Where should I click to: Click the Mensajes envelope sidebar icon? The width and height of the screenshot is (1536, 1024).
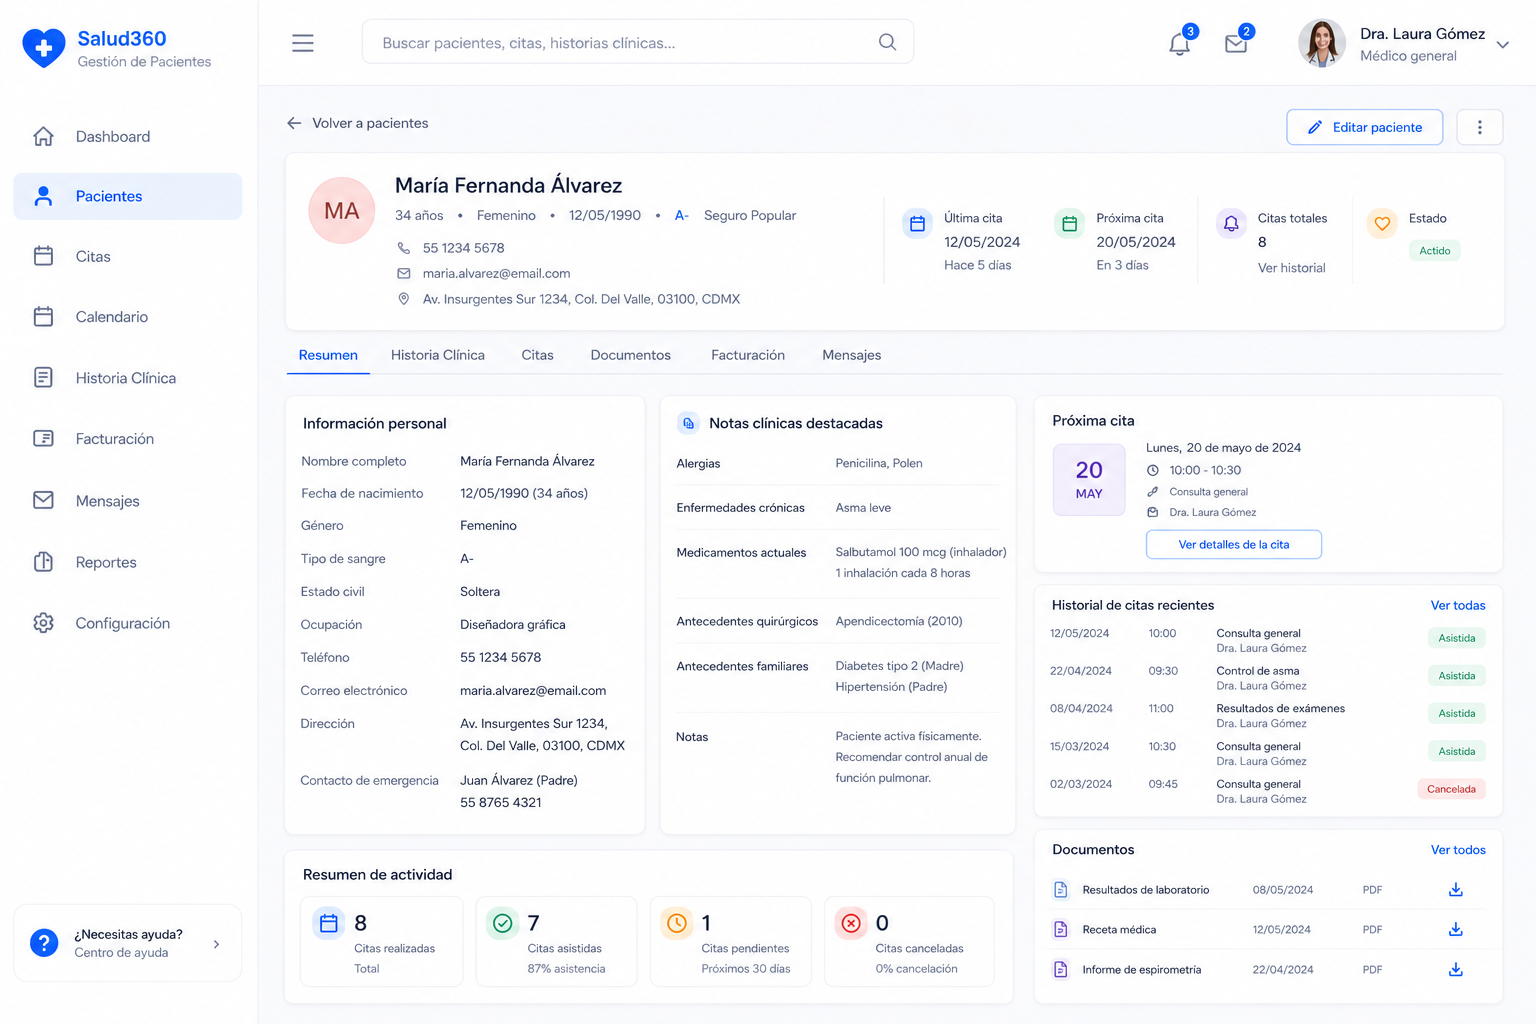click(x=43, y=500)
